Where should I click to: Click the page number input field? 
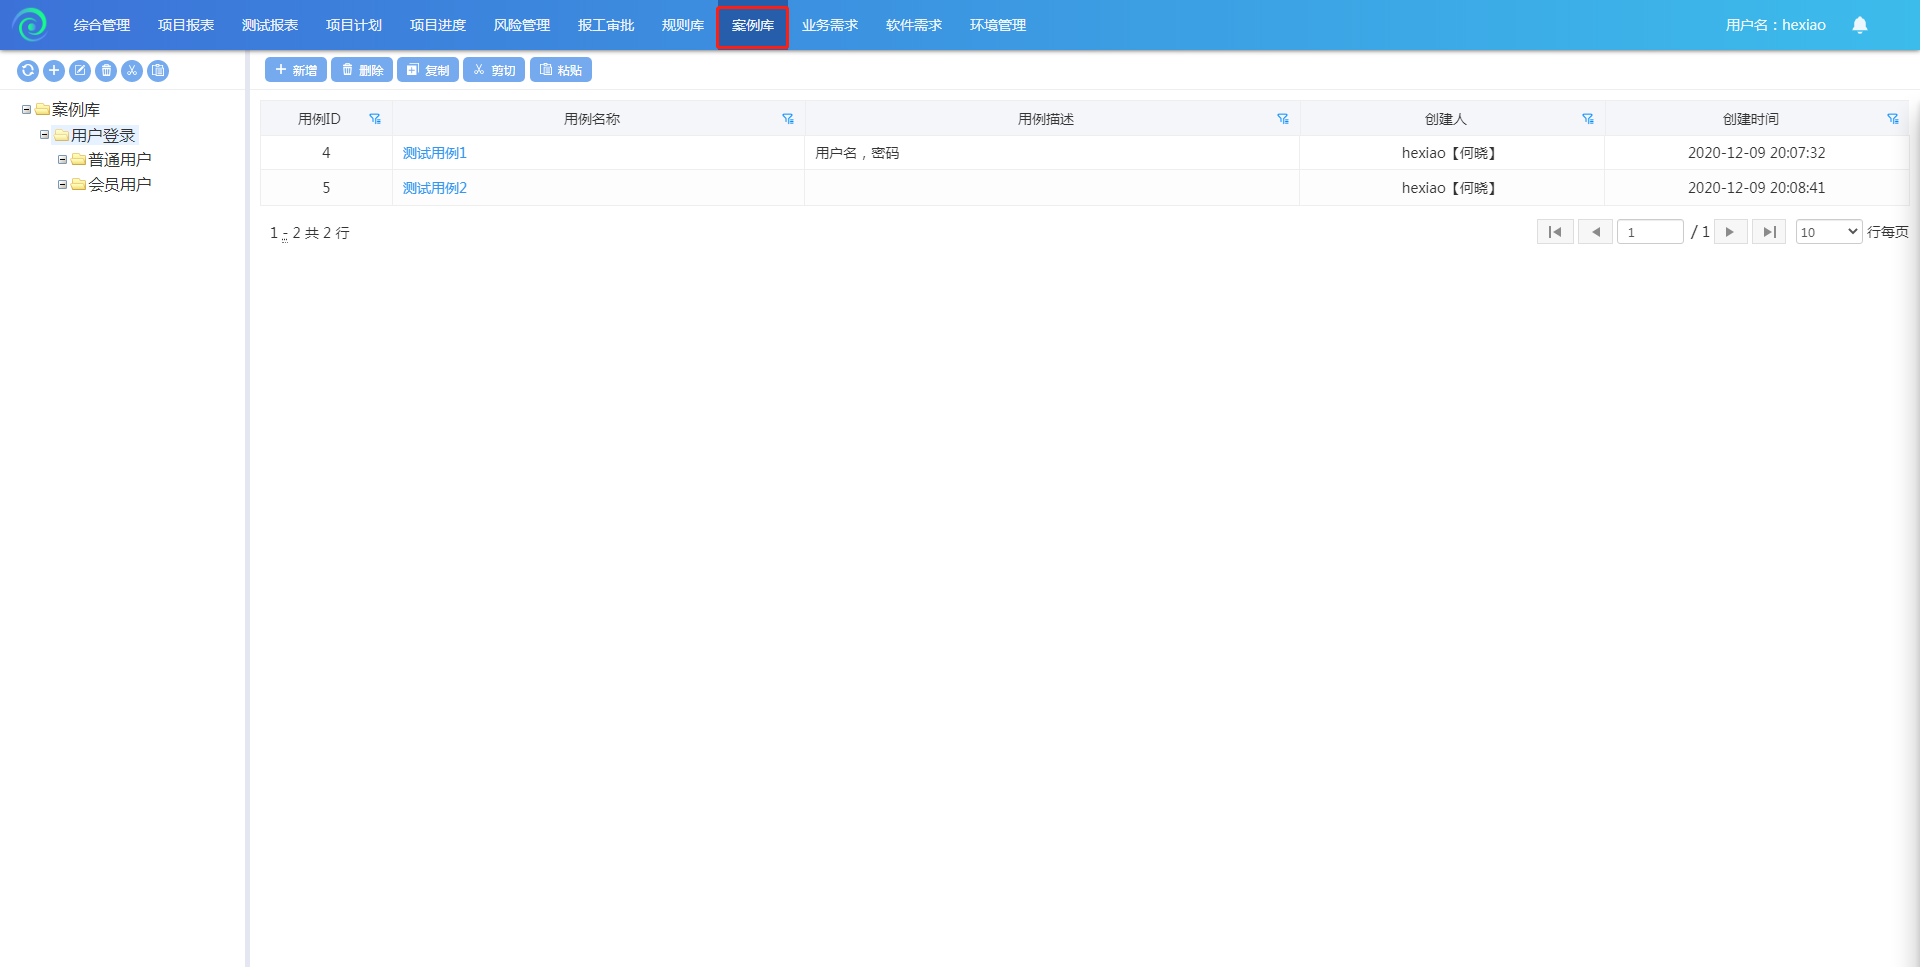(x=1649, y=232)
